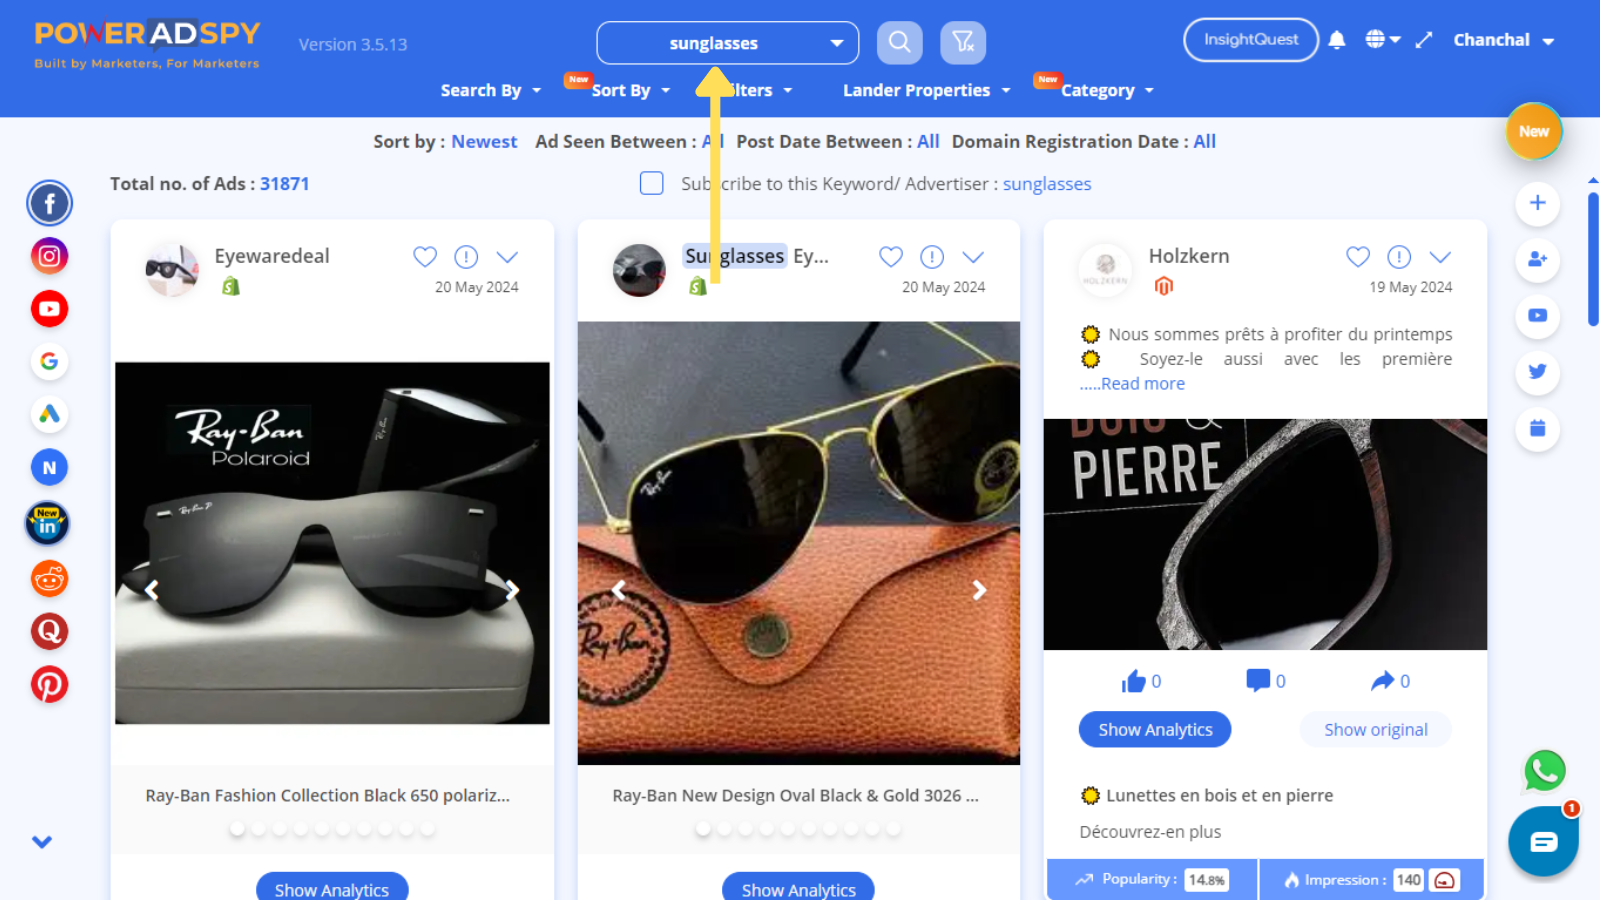Click Show Analytics on Holzkern ad
This screenshot has height=900, width=1600.
[1155, 730]
